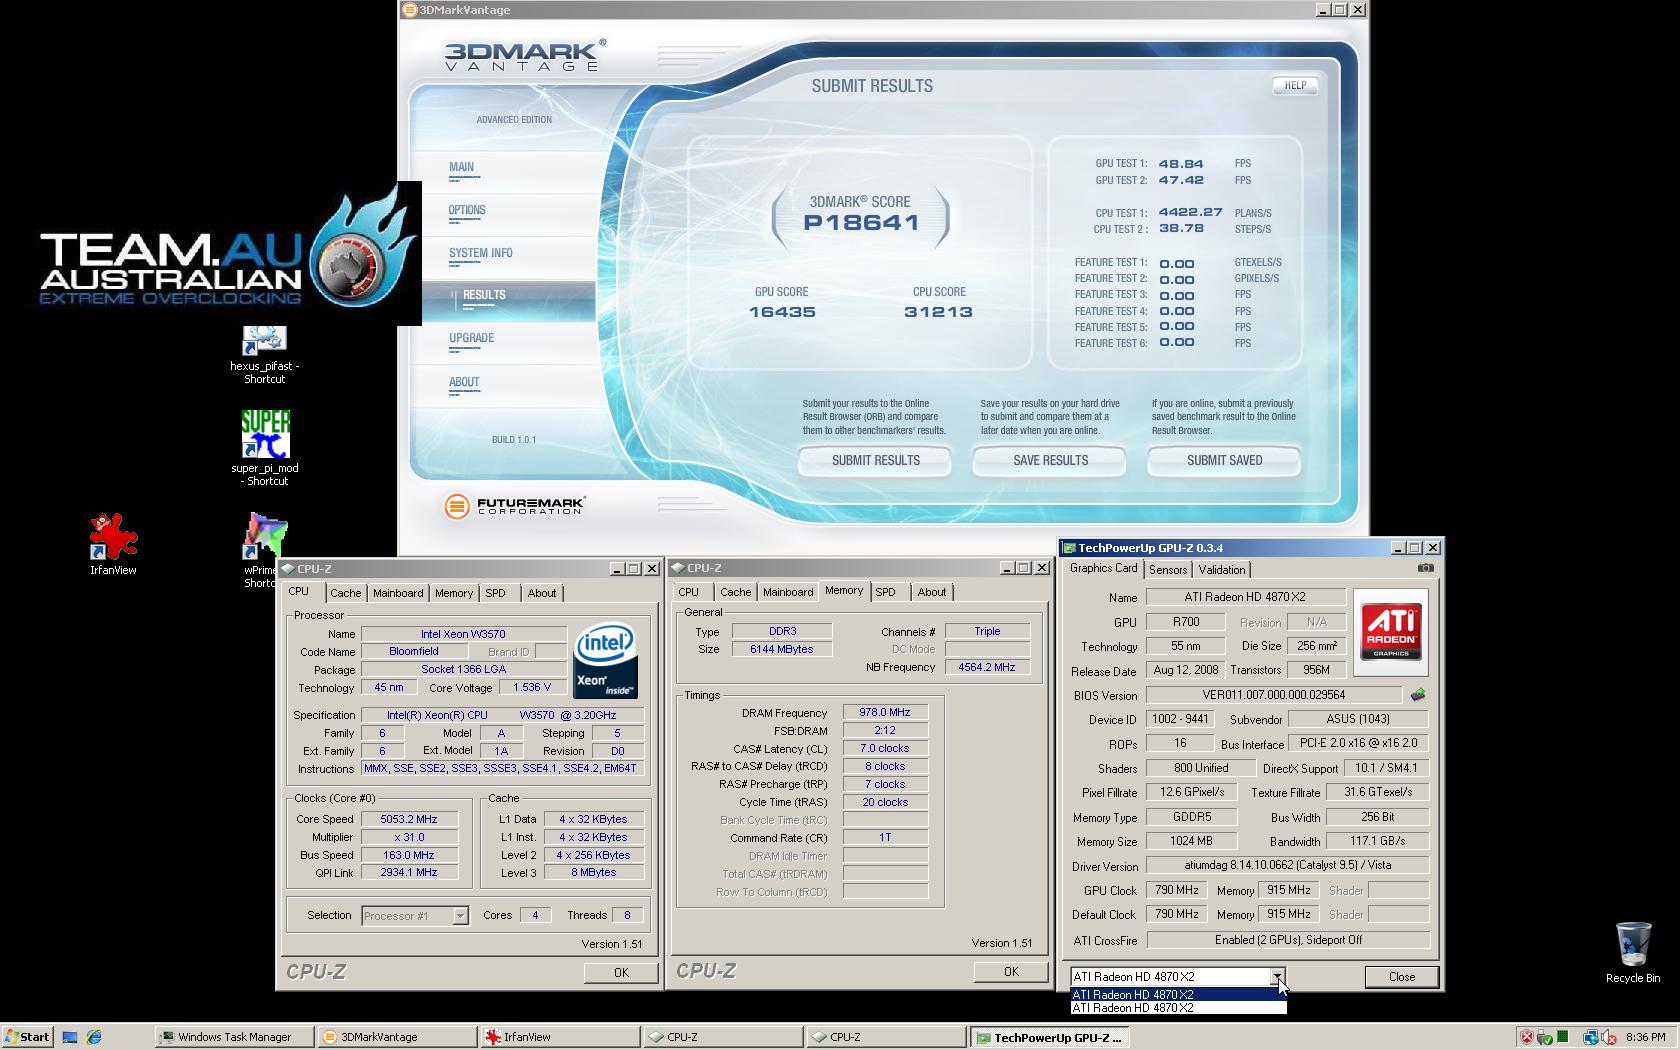The image size is (1680, 1050).
Task: Click the system tray clock 8:36 PM
Action: [1646, 1037]
